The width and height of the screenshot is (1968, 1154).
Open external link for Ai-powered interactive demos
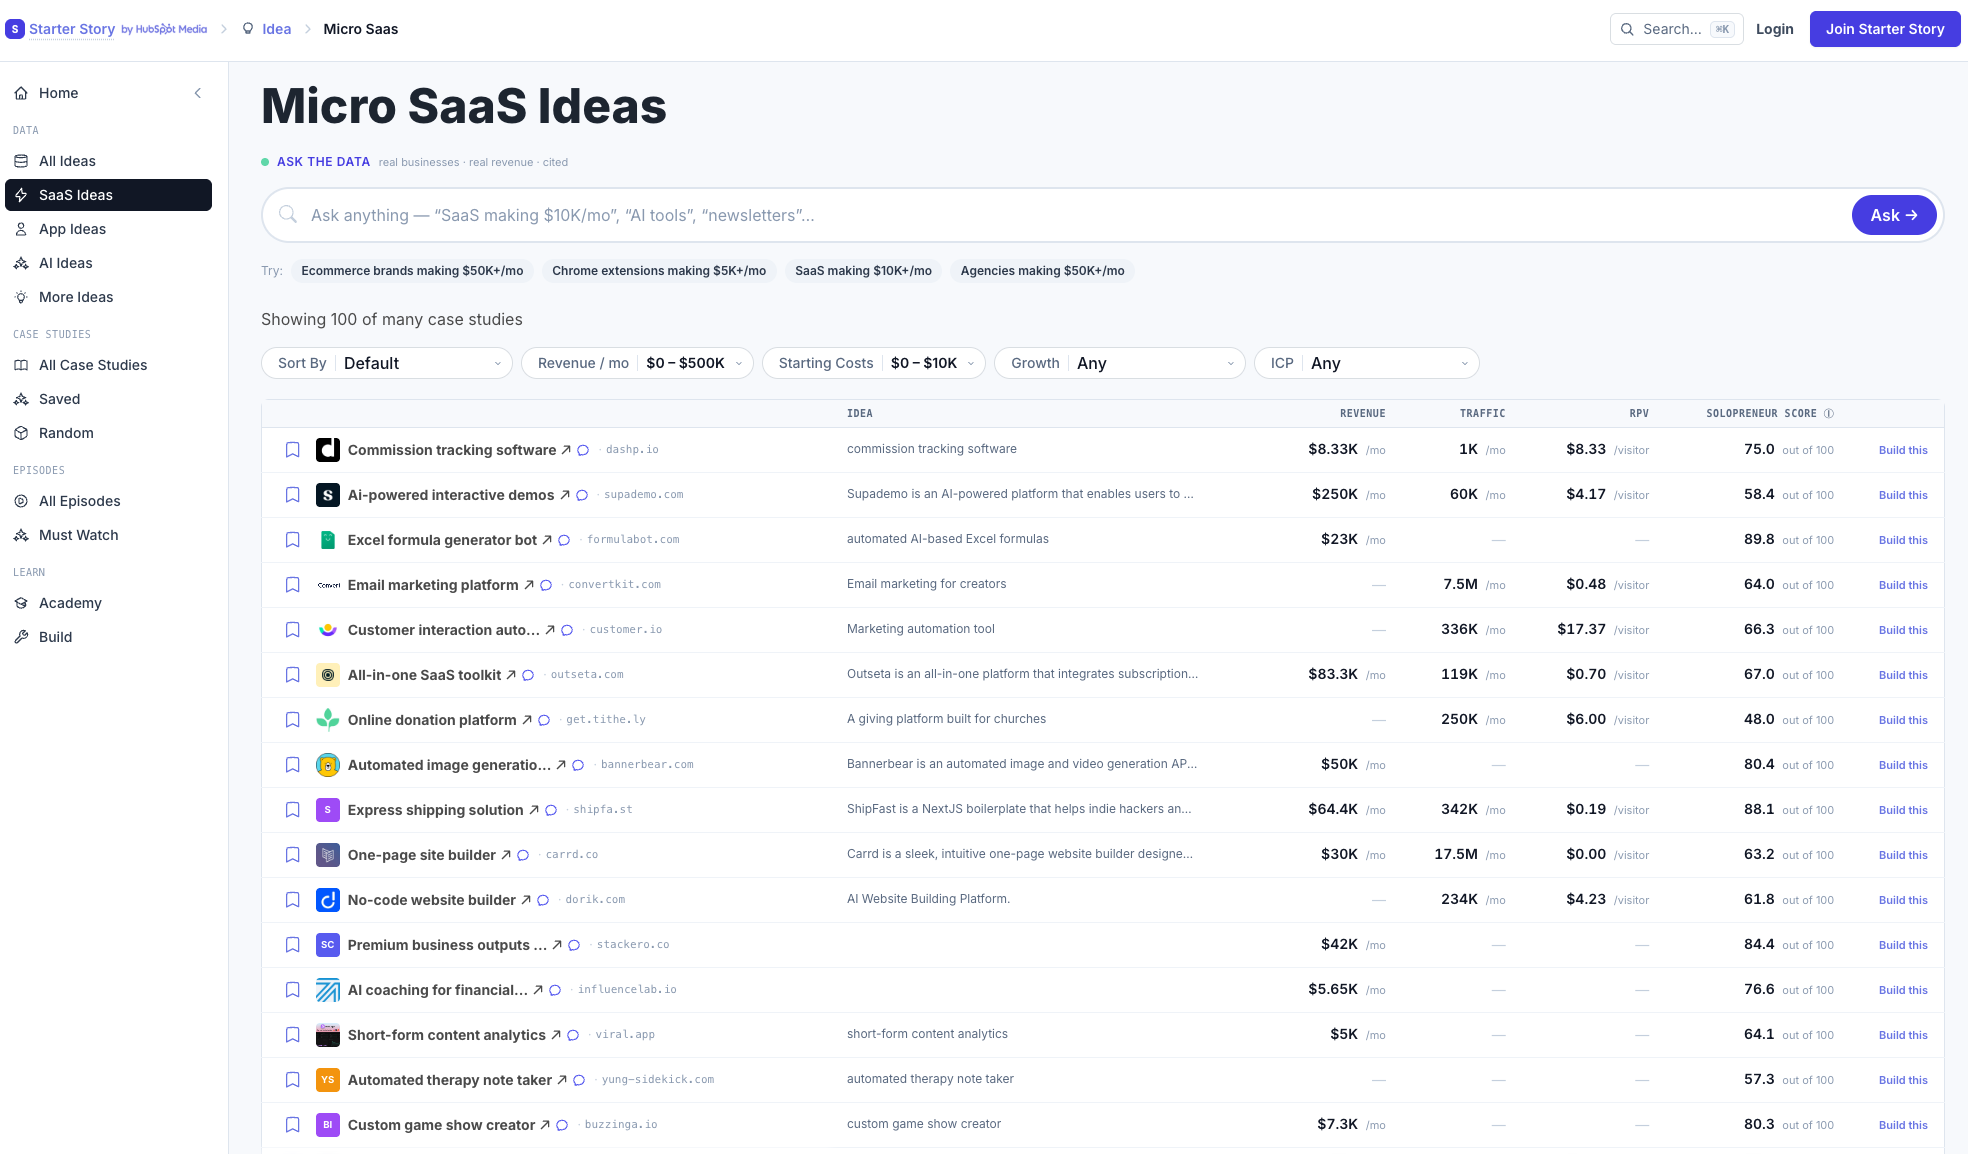[x=565, y=495]
